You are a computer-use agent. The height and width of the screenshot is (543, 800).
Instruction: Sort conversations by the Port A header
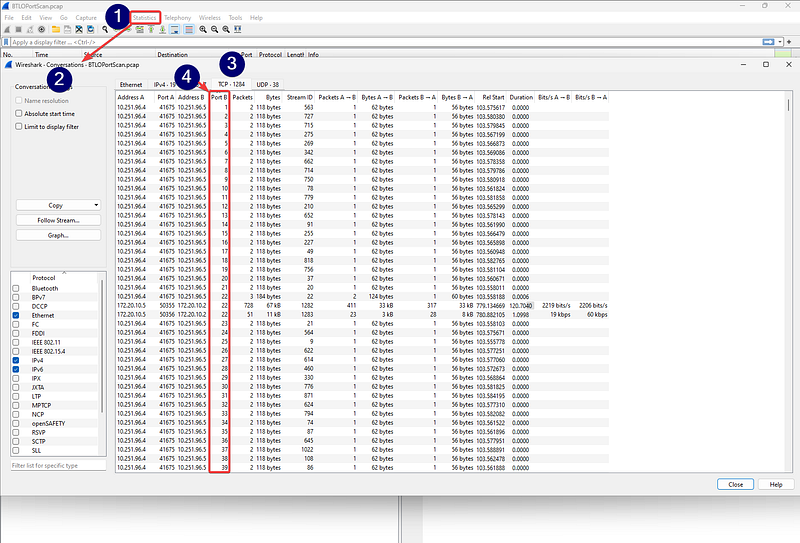coord(166,97)
